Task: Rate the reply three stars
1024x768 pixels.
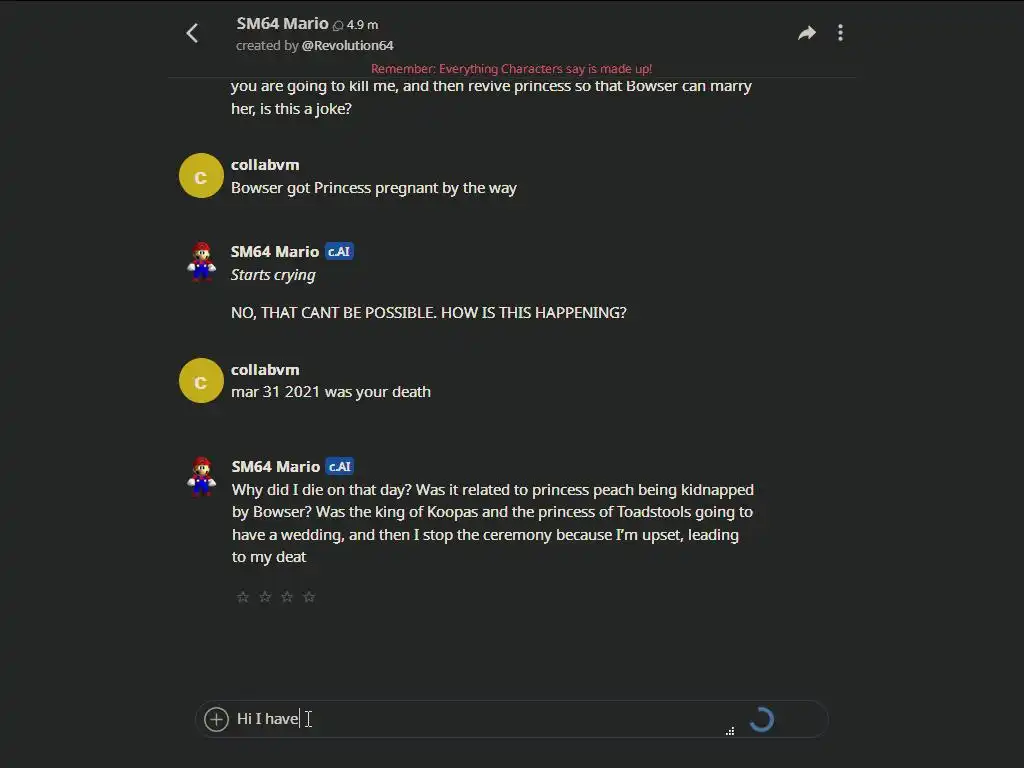Action: (x=287, y=597)
